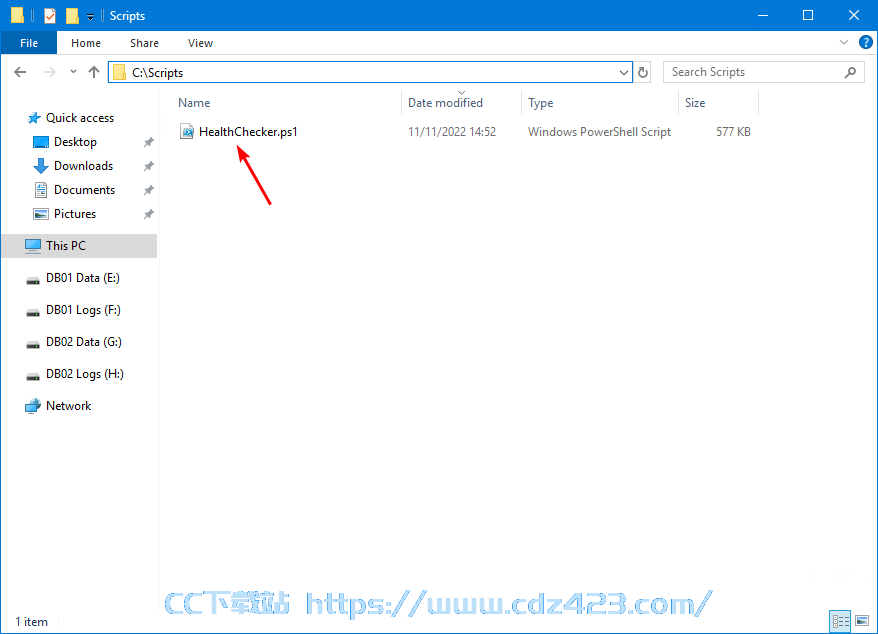Open Network in the navigation pane
The width and height of the screenshot is (878, 634).
tap(68, 406)
